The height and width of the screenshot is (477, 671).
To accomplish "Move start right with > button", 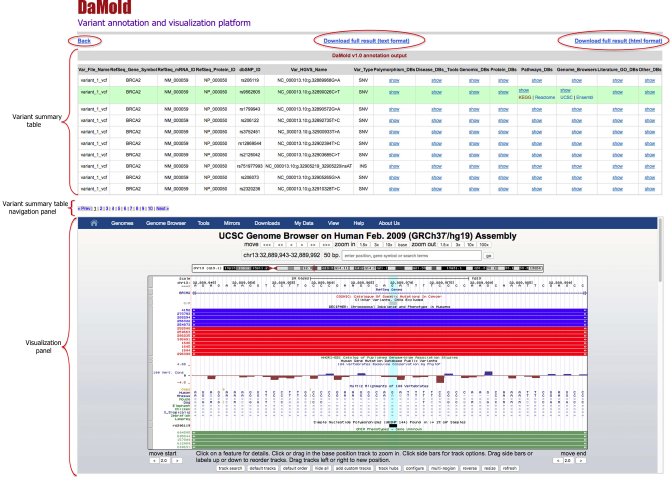I will (177, 461).
